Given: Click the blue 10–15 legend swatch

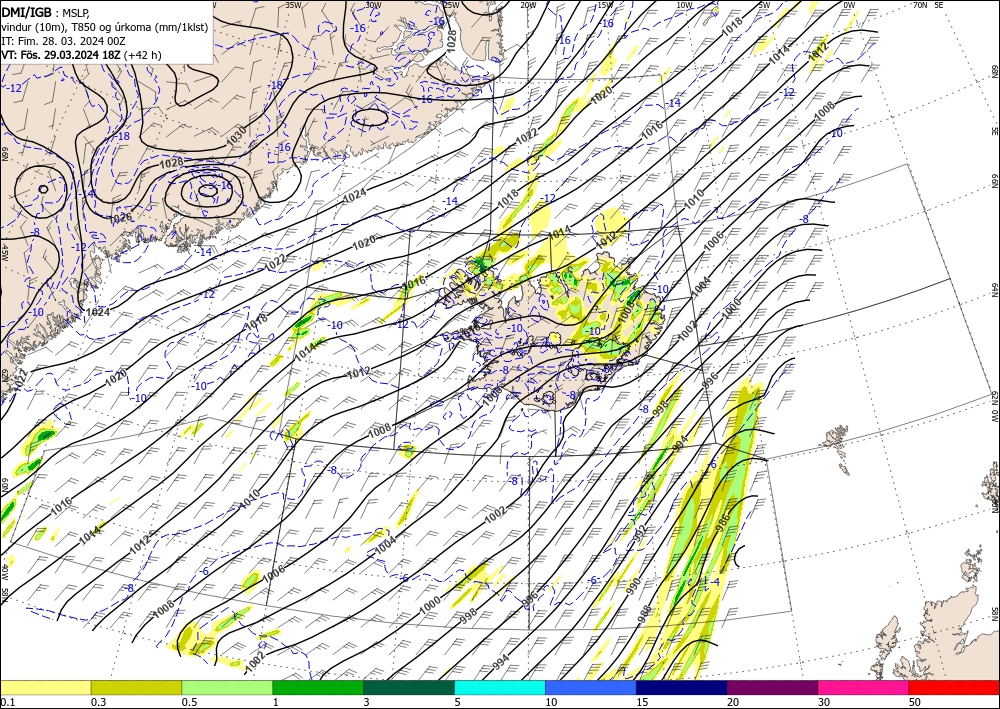Looking at the screenshot, I should pyautogui.click(x=591, y=687).
